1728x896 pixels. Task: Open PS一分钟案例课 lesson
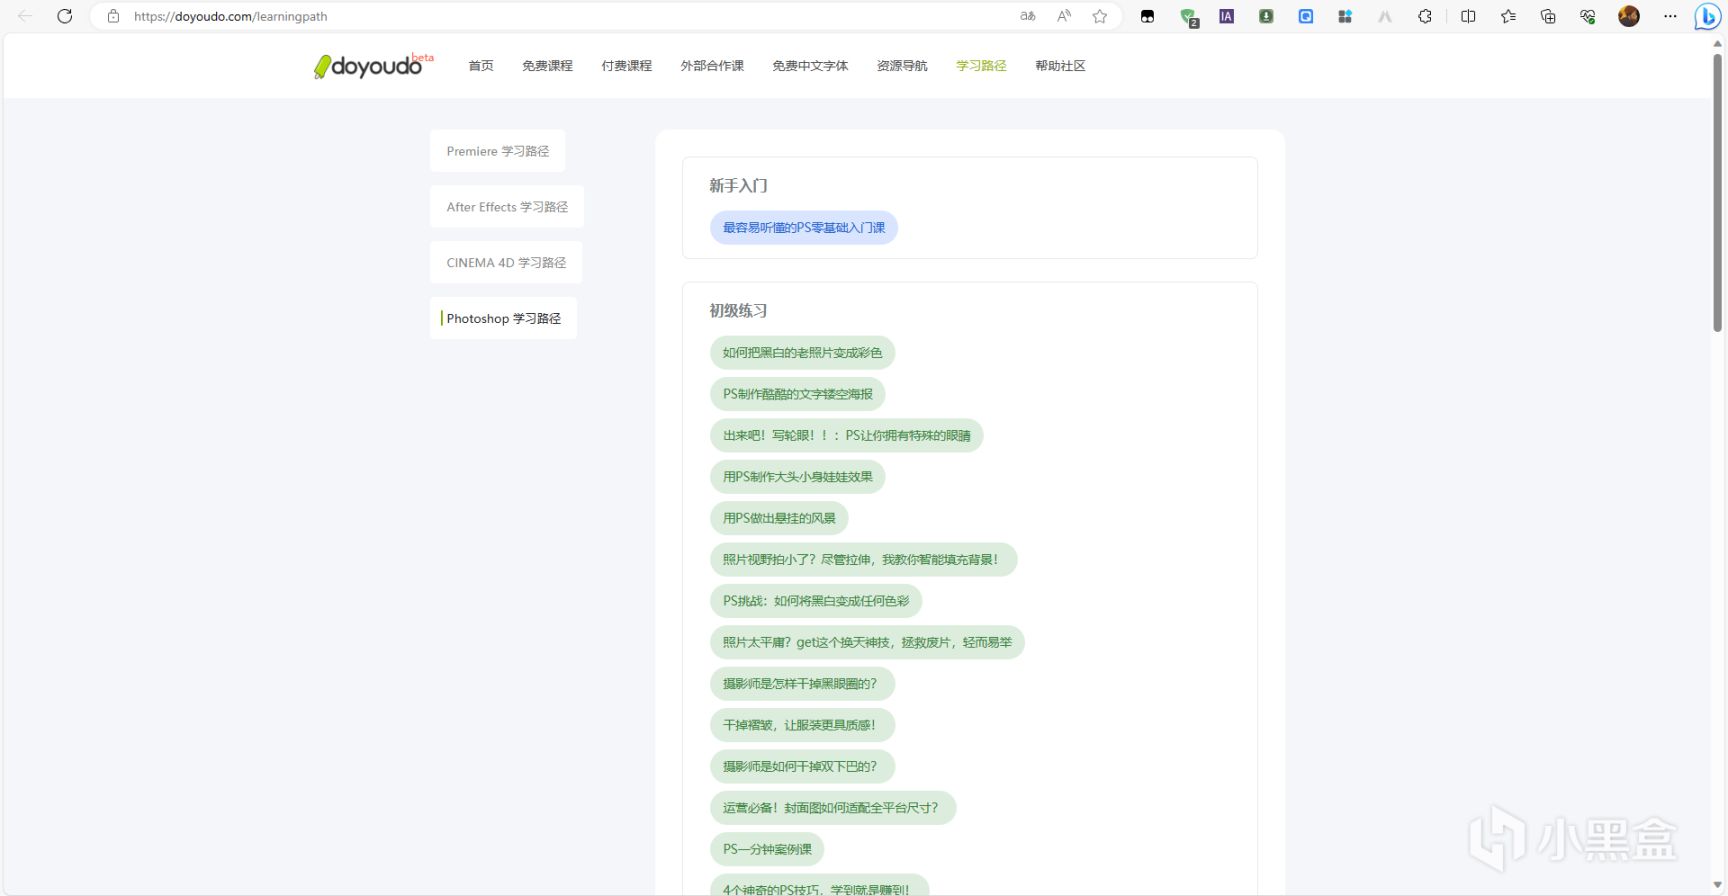767,849
